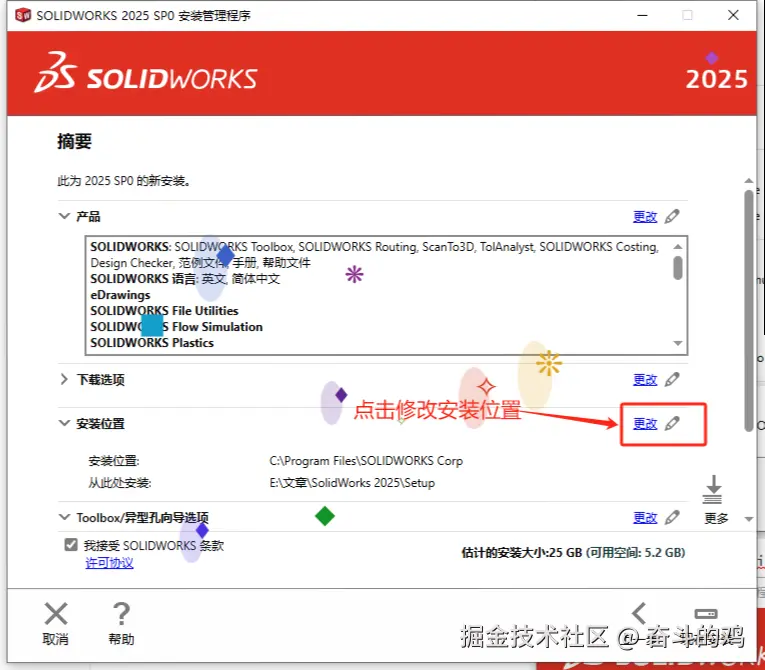Click pencil icon beside 下载选项 更改
Image resolution: width=765 pixels, height=670 pixels.
(672, 379)
